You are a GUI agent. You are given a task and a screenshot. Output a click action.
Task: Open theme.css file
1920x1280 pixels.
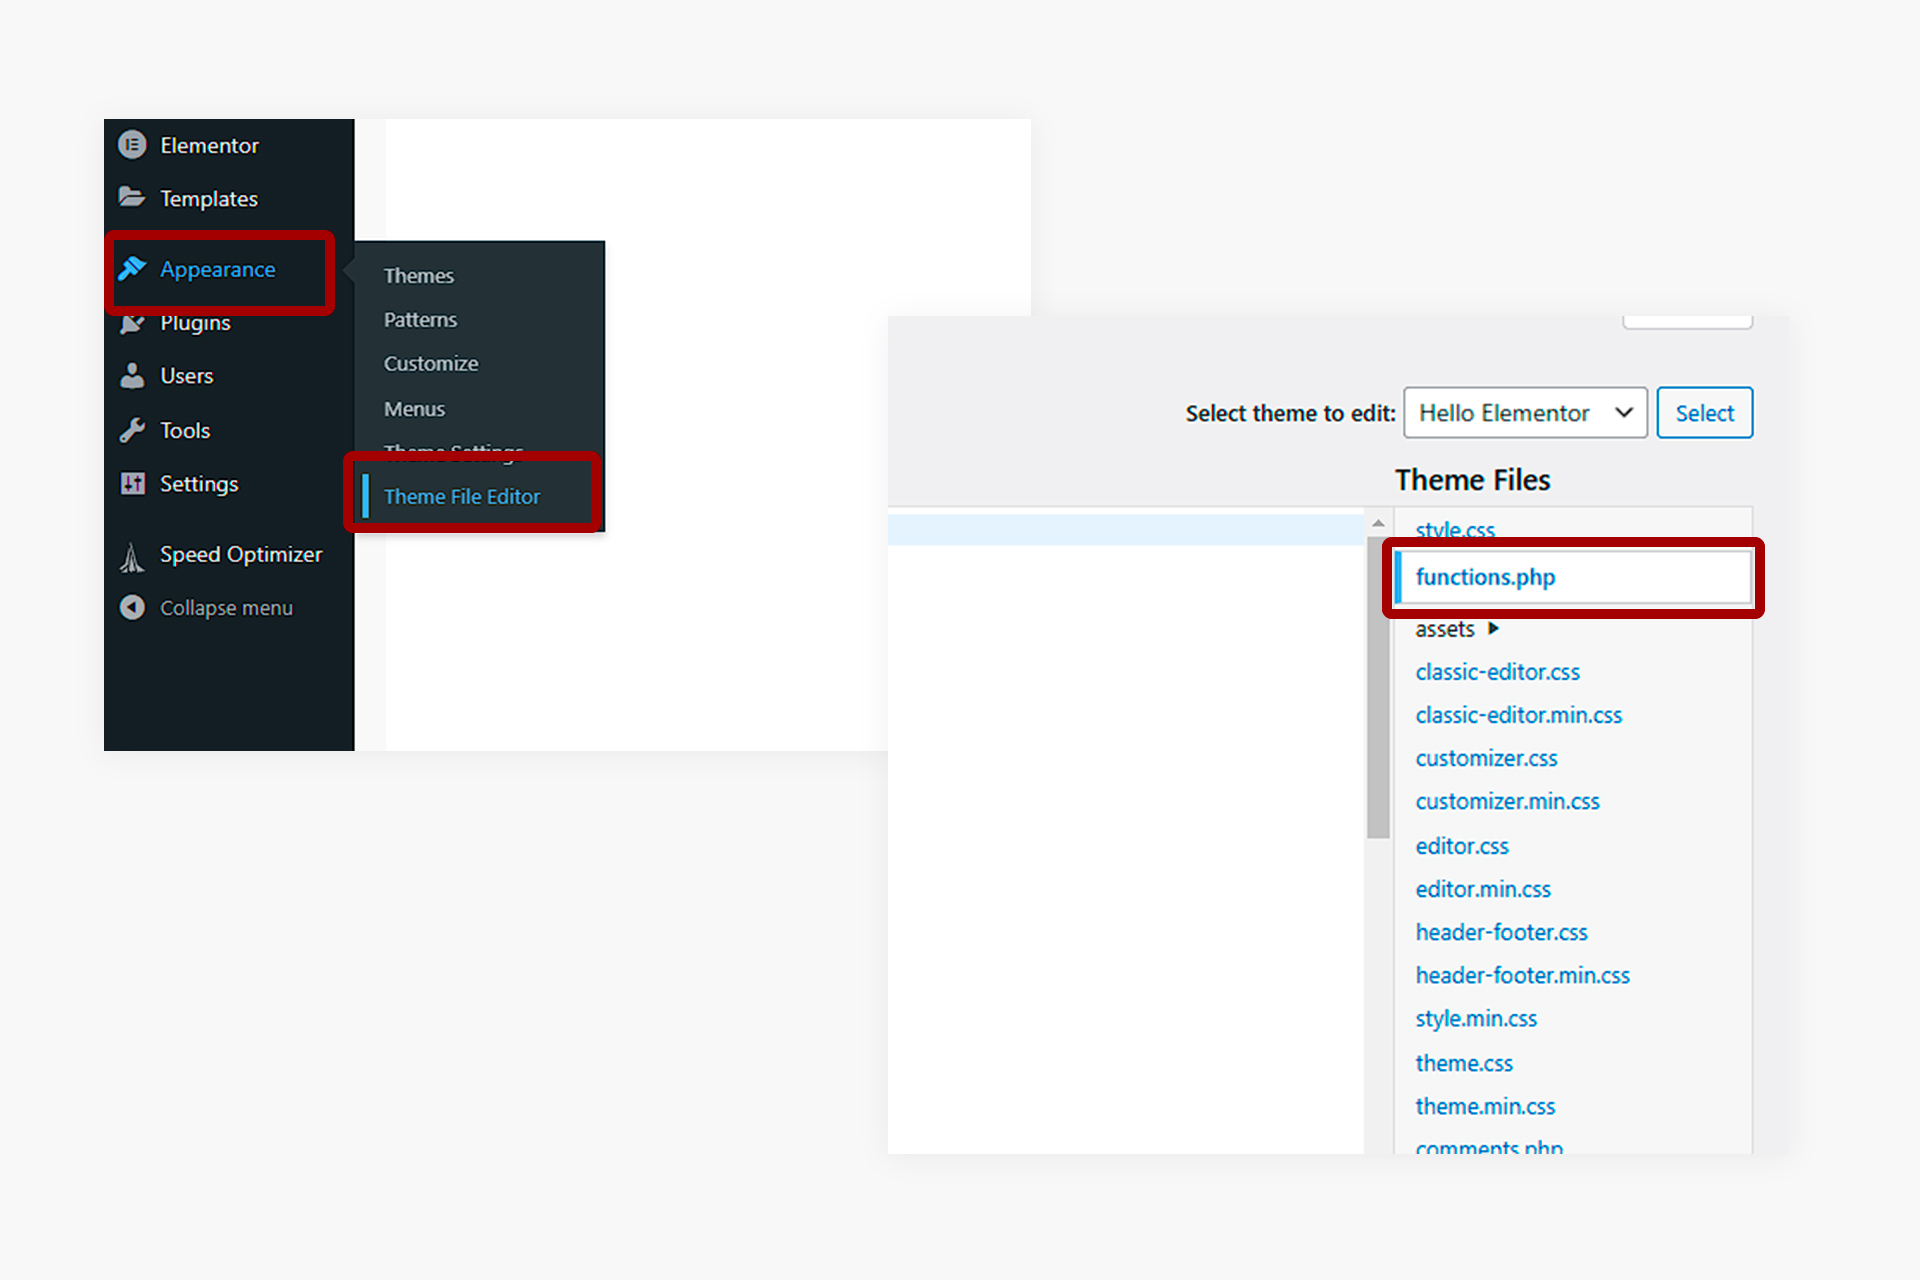click(1464, 1063)
